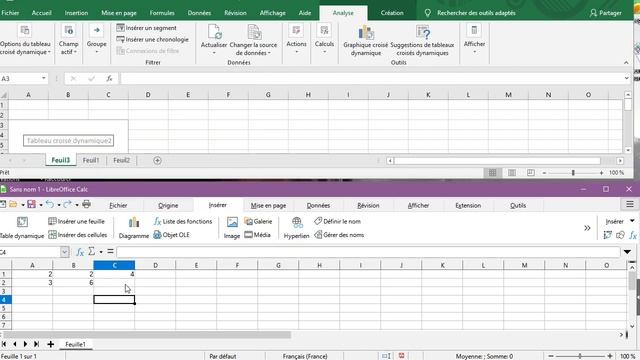Click Actualiser in Excel ribbon

point(213,40)
